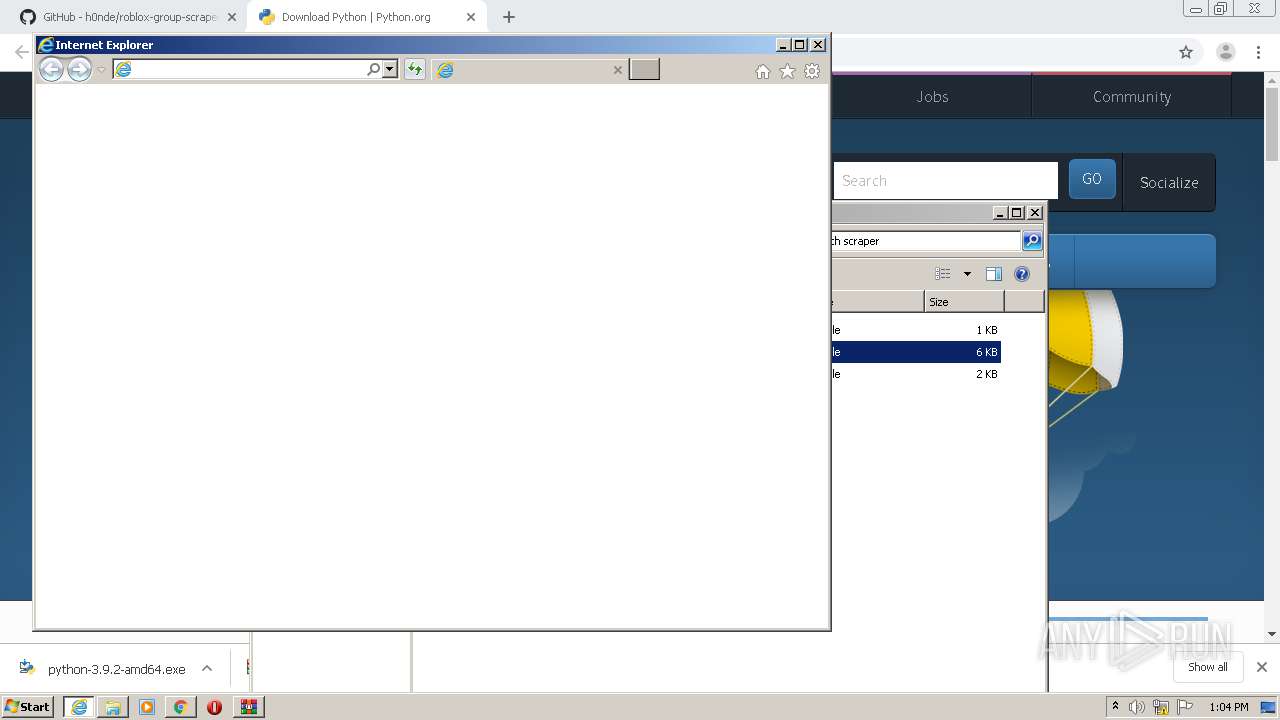Click the network tray icon

tap(1161, 707)
